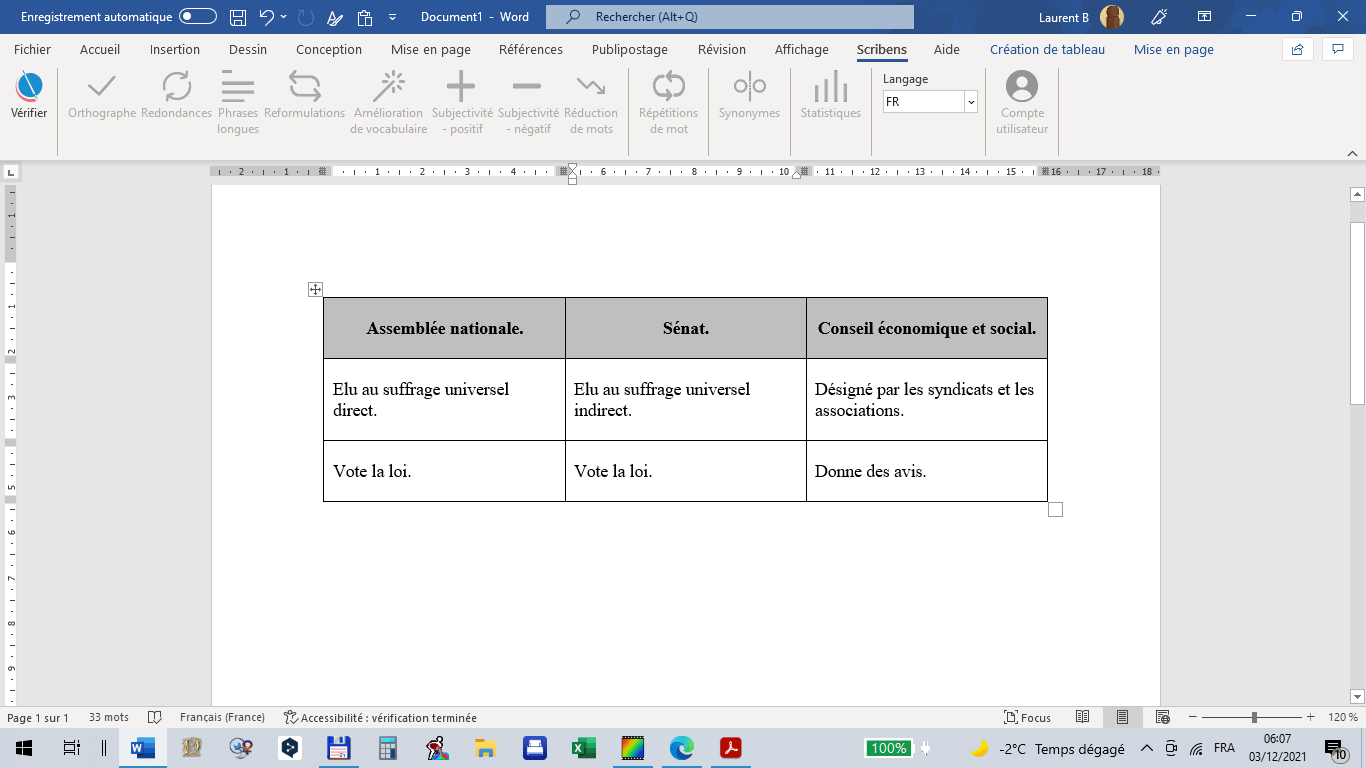The width and height of the screenshot is (1366, 768).
Task: Click the spell check book icon in status bar
Action: (x=155, y=718)
